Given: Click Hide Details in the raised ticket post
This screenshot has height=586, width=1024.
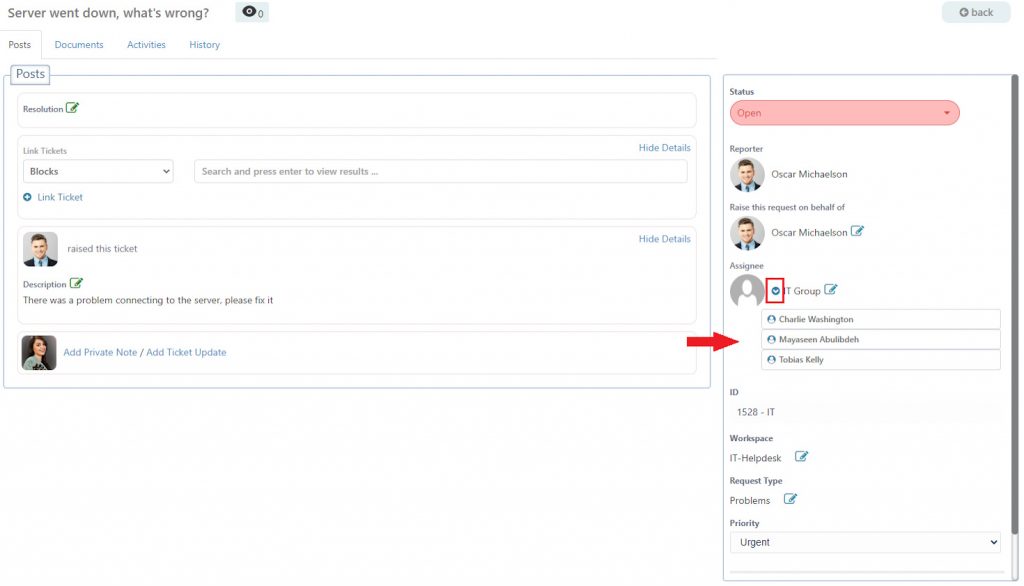Looking at the screenshot, I should pyautogui.click(x=664, y=239).
